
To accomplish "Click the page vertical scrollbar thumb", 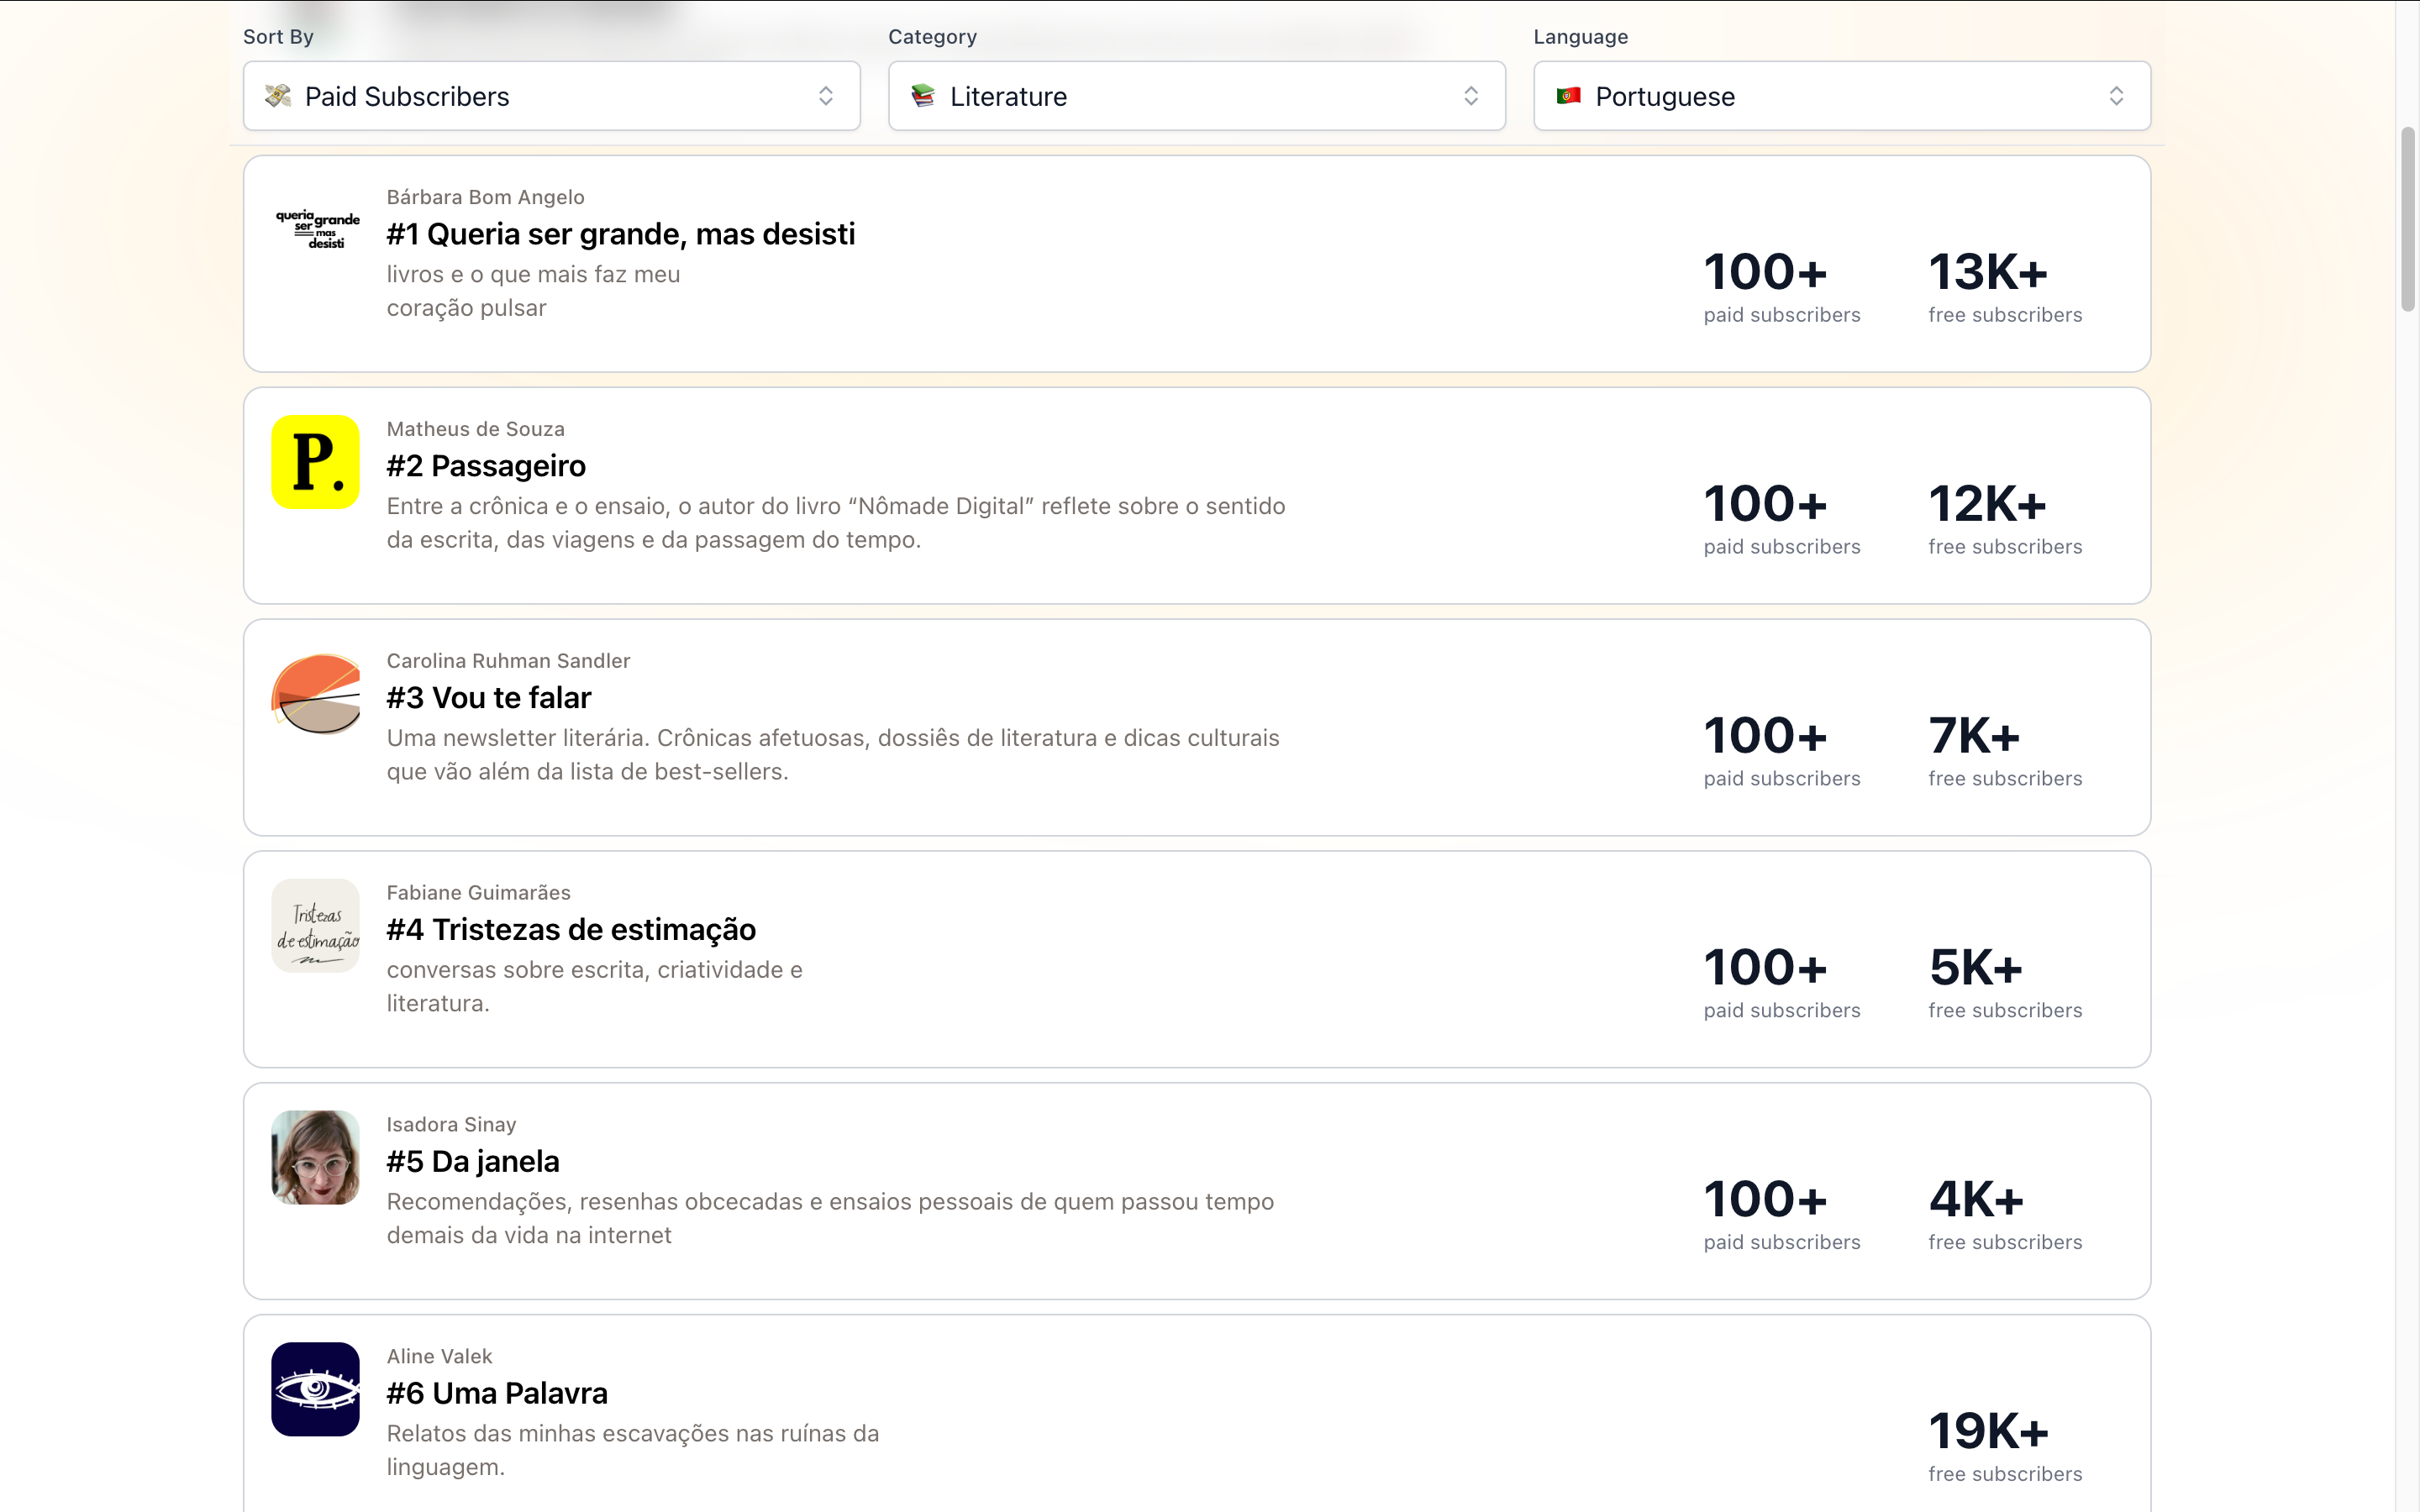I will click(x=2407, y=220).
